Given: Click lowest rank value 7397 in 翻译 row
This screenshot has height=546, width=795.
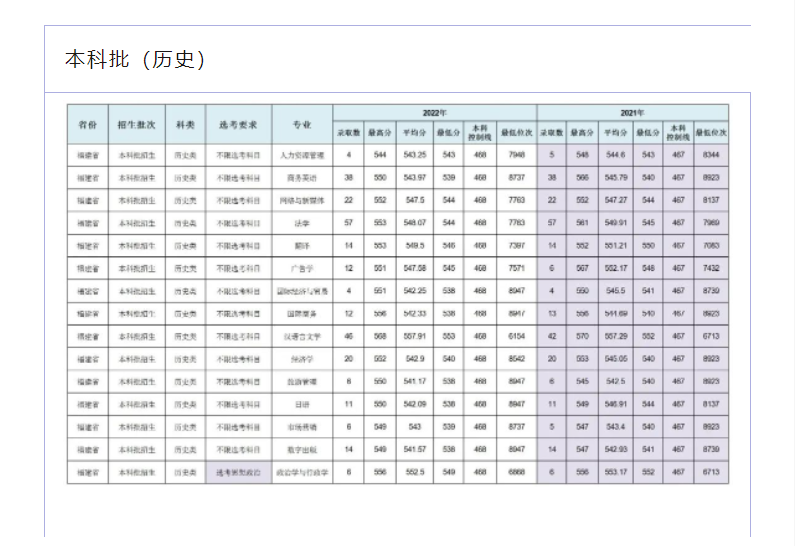Looking at the screenshot, I should 517,245.
